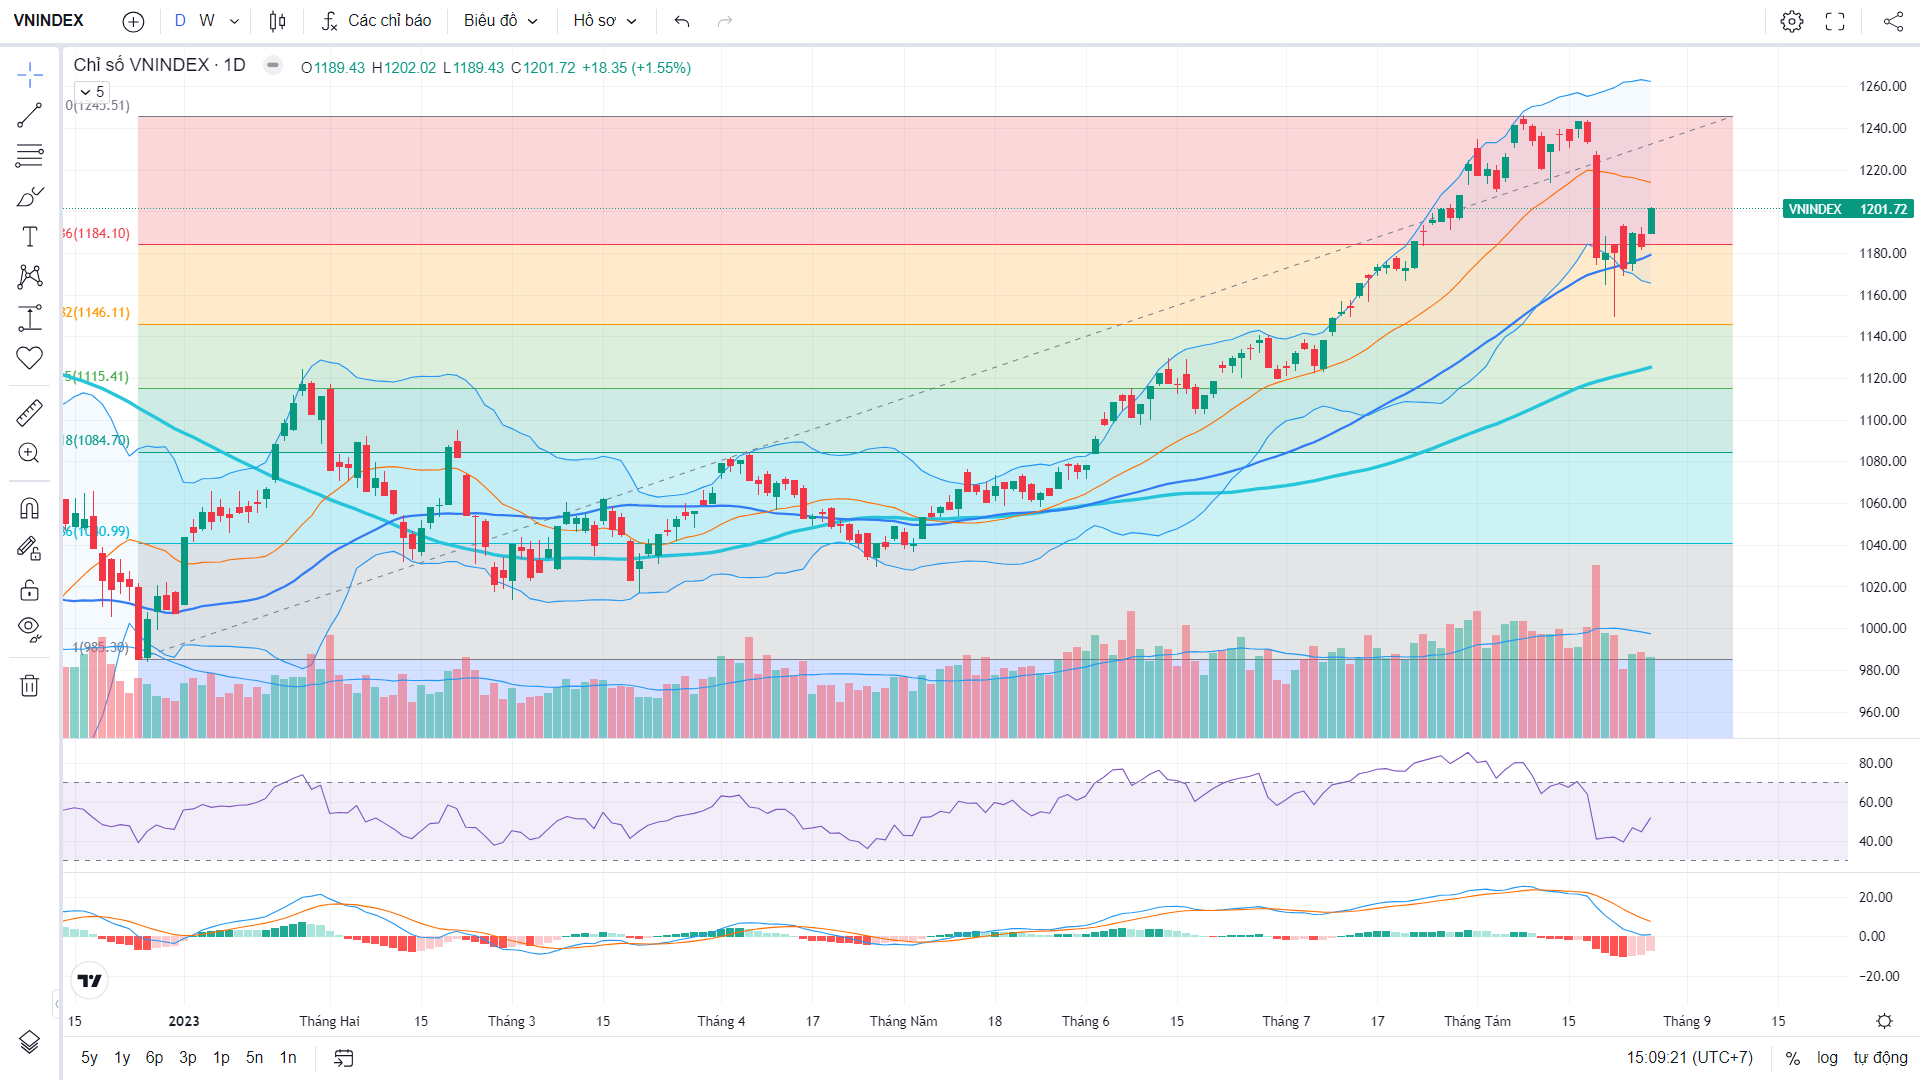This screenshot has width=1920, height=1080.
Task: Open the go-to-date calendar icon
Action: click(x=344, y=1058)
